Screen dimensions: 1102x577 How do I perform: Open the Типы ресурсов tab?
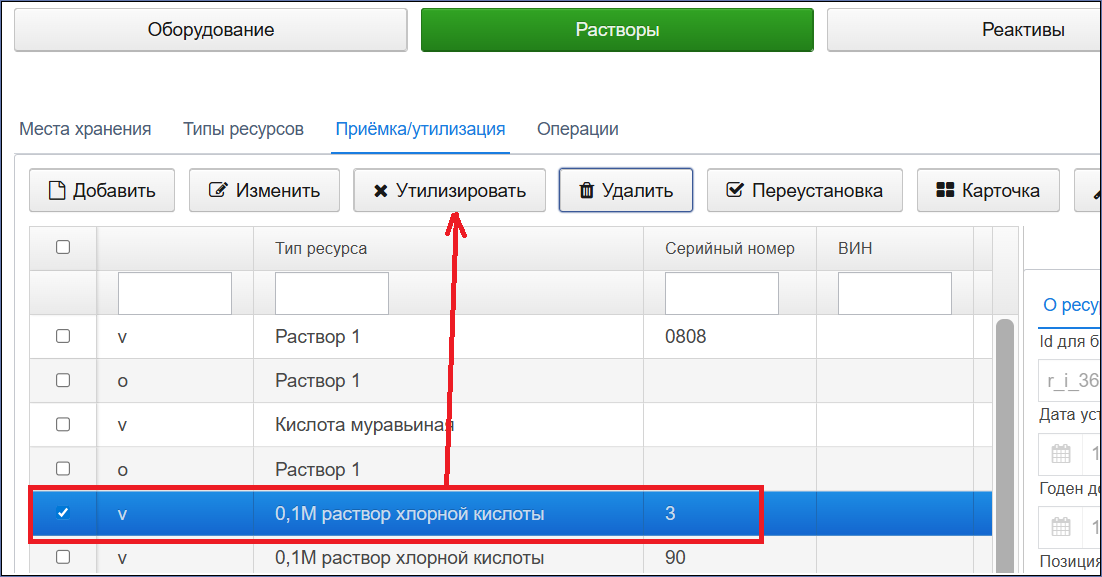[243, 129]
